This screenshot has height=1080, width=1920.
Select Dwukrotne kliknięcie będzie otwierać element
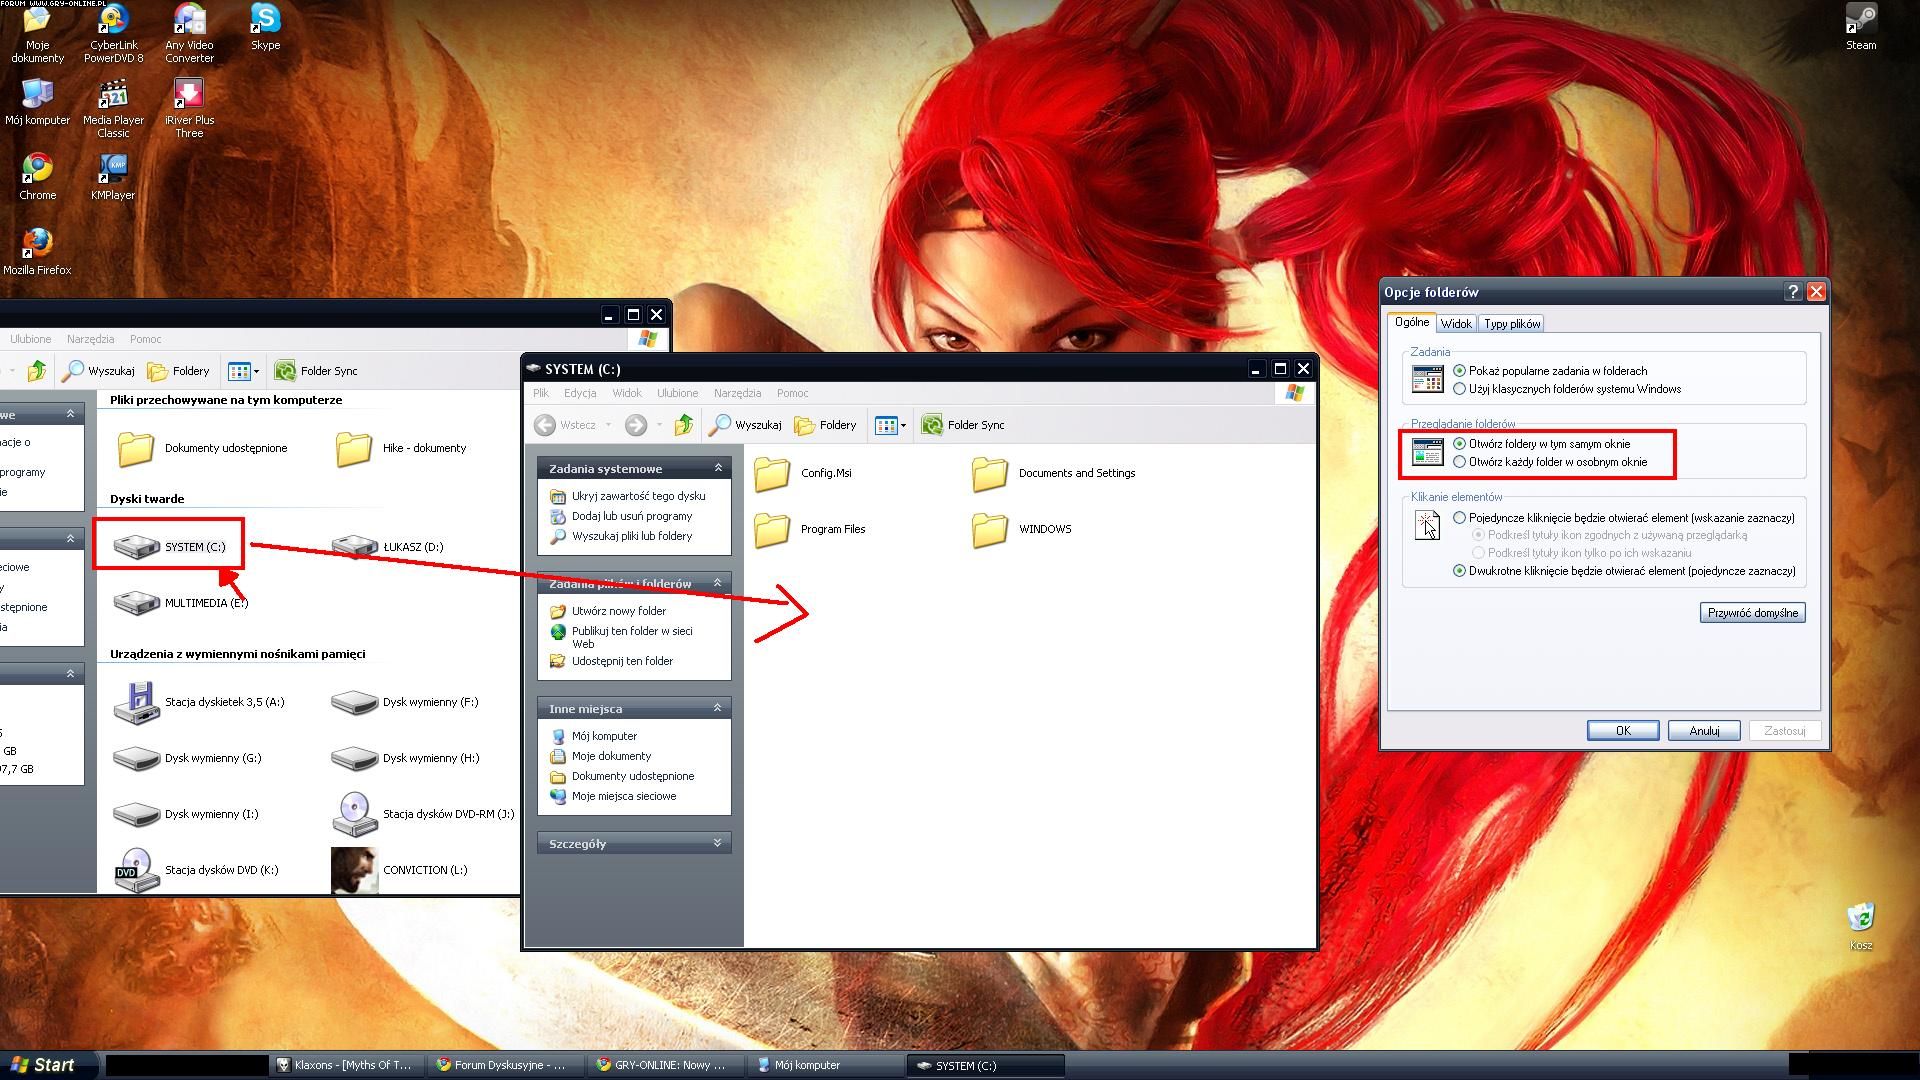1460,571
